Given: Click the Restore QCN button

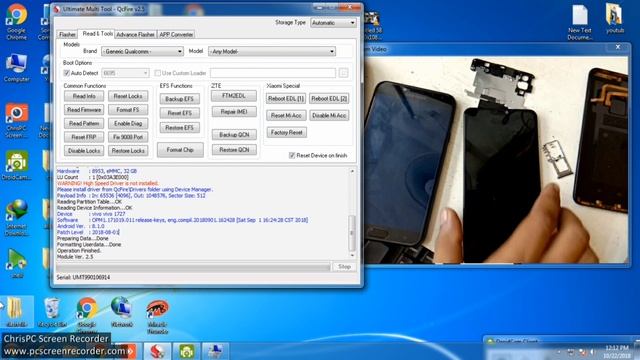Looking at the screenshot, I should pyautogui.click(x=234, y=150).
